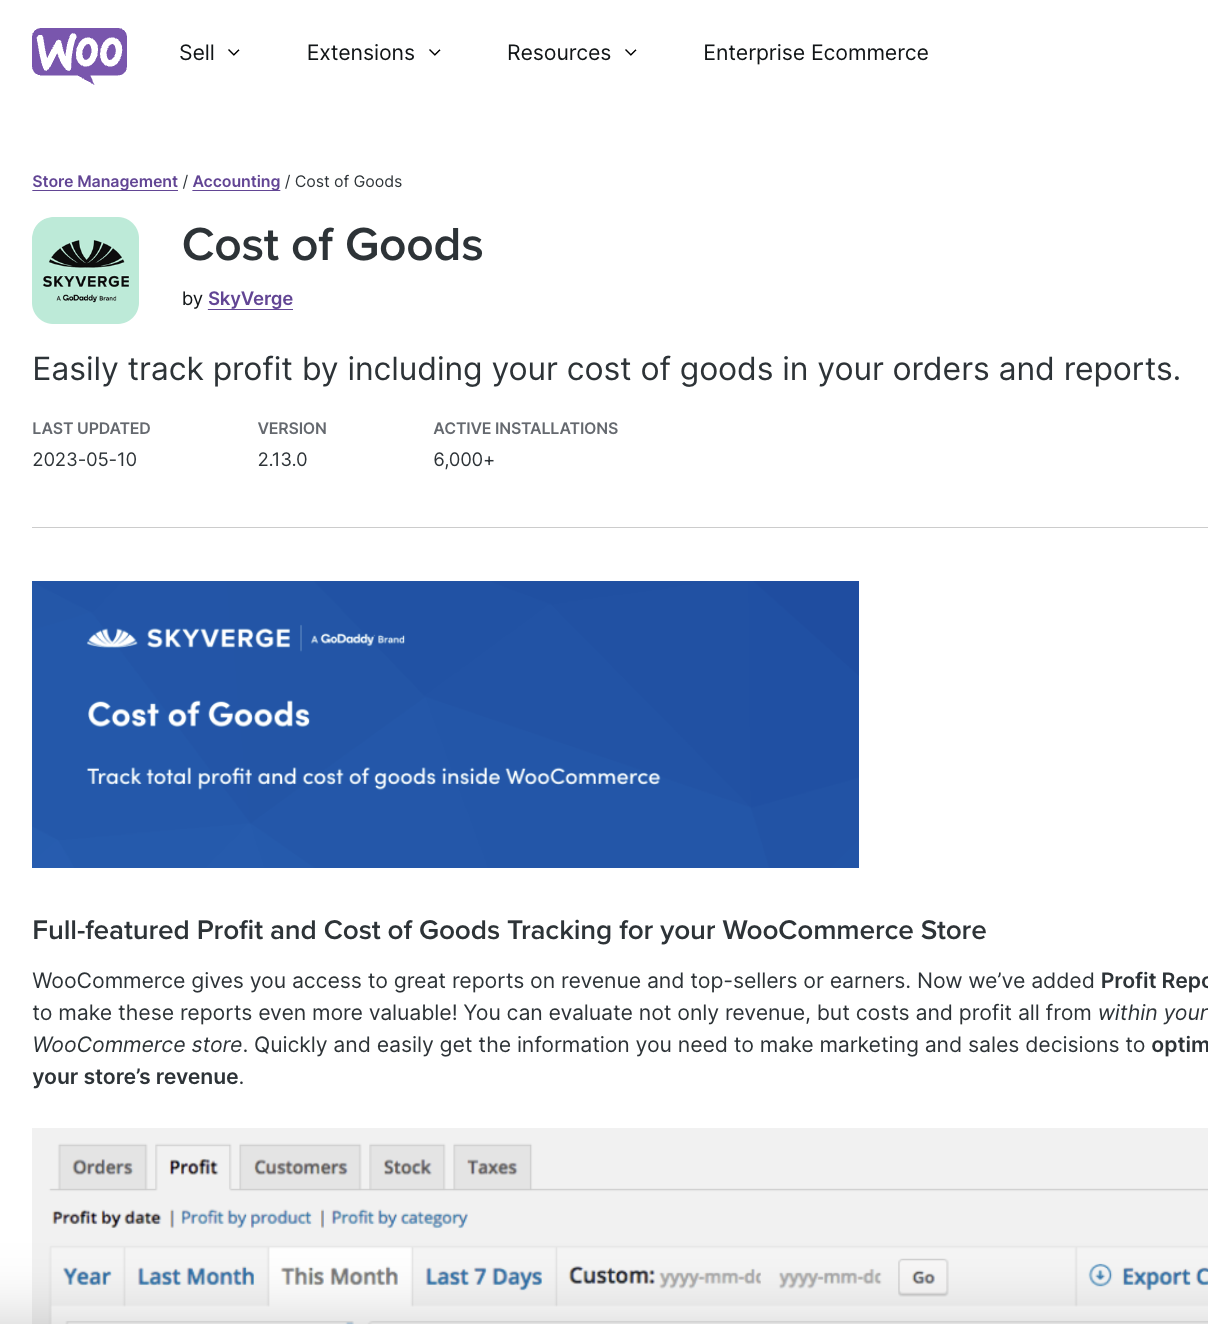Switch to the Orders tab
The image size is (1208, 1324).
click(101, 1166)
